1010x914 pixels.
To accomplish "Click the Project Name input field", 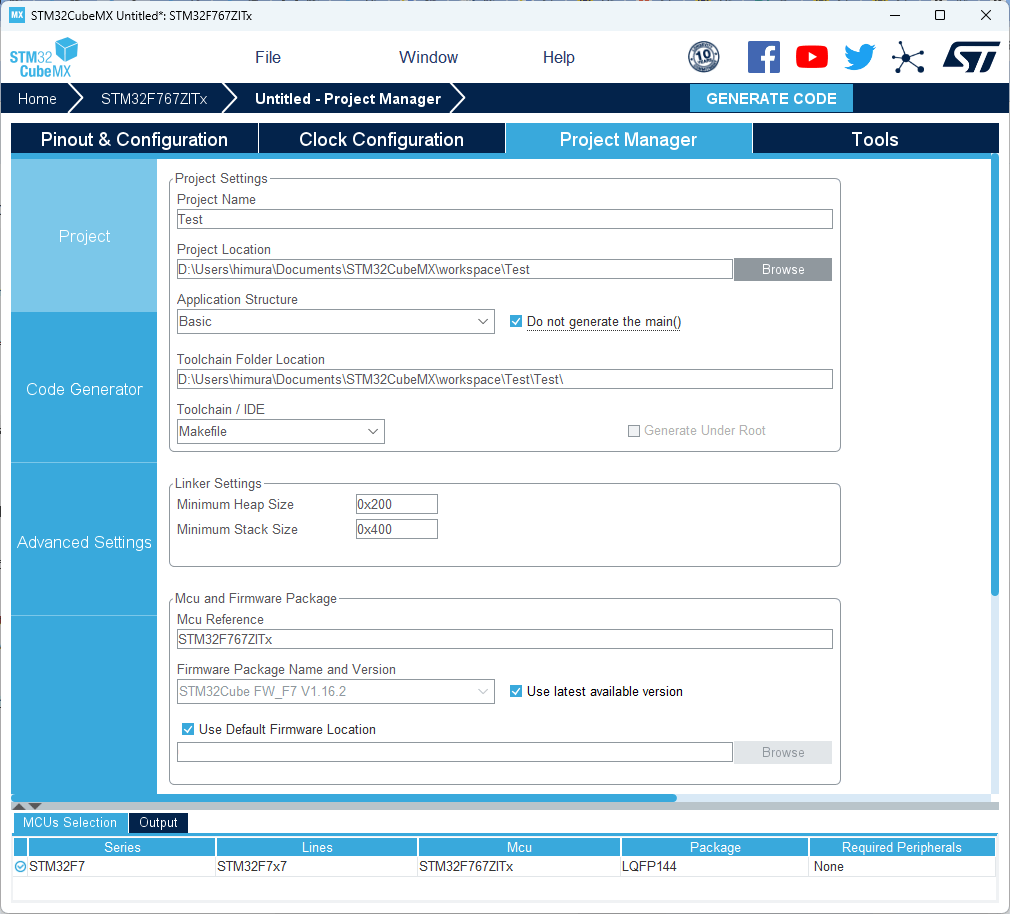I will click(504, 219).
